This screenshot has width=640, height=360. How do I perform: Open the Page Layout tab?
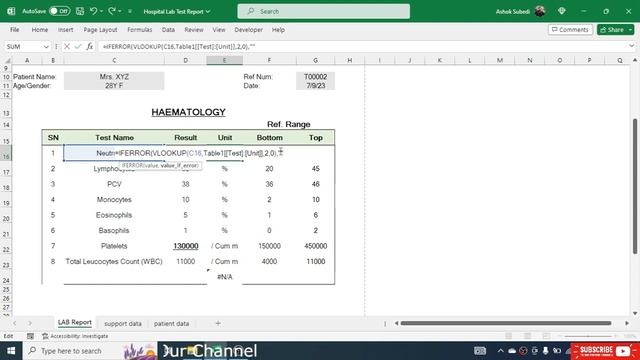[x=100, y=30]
